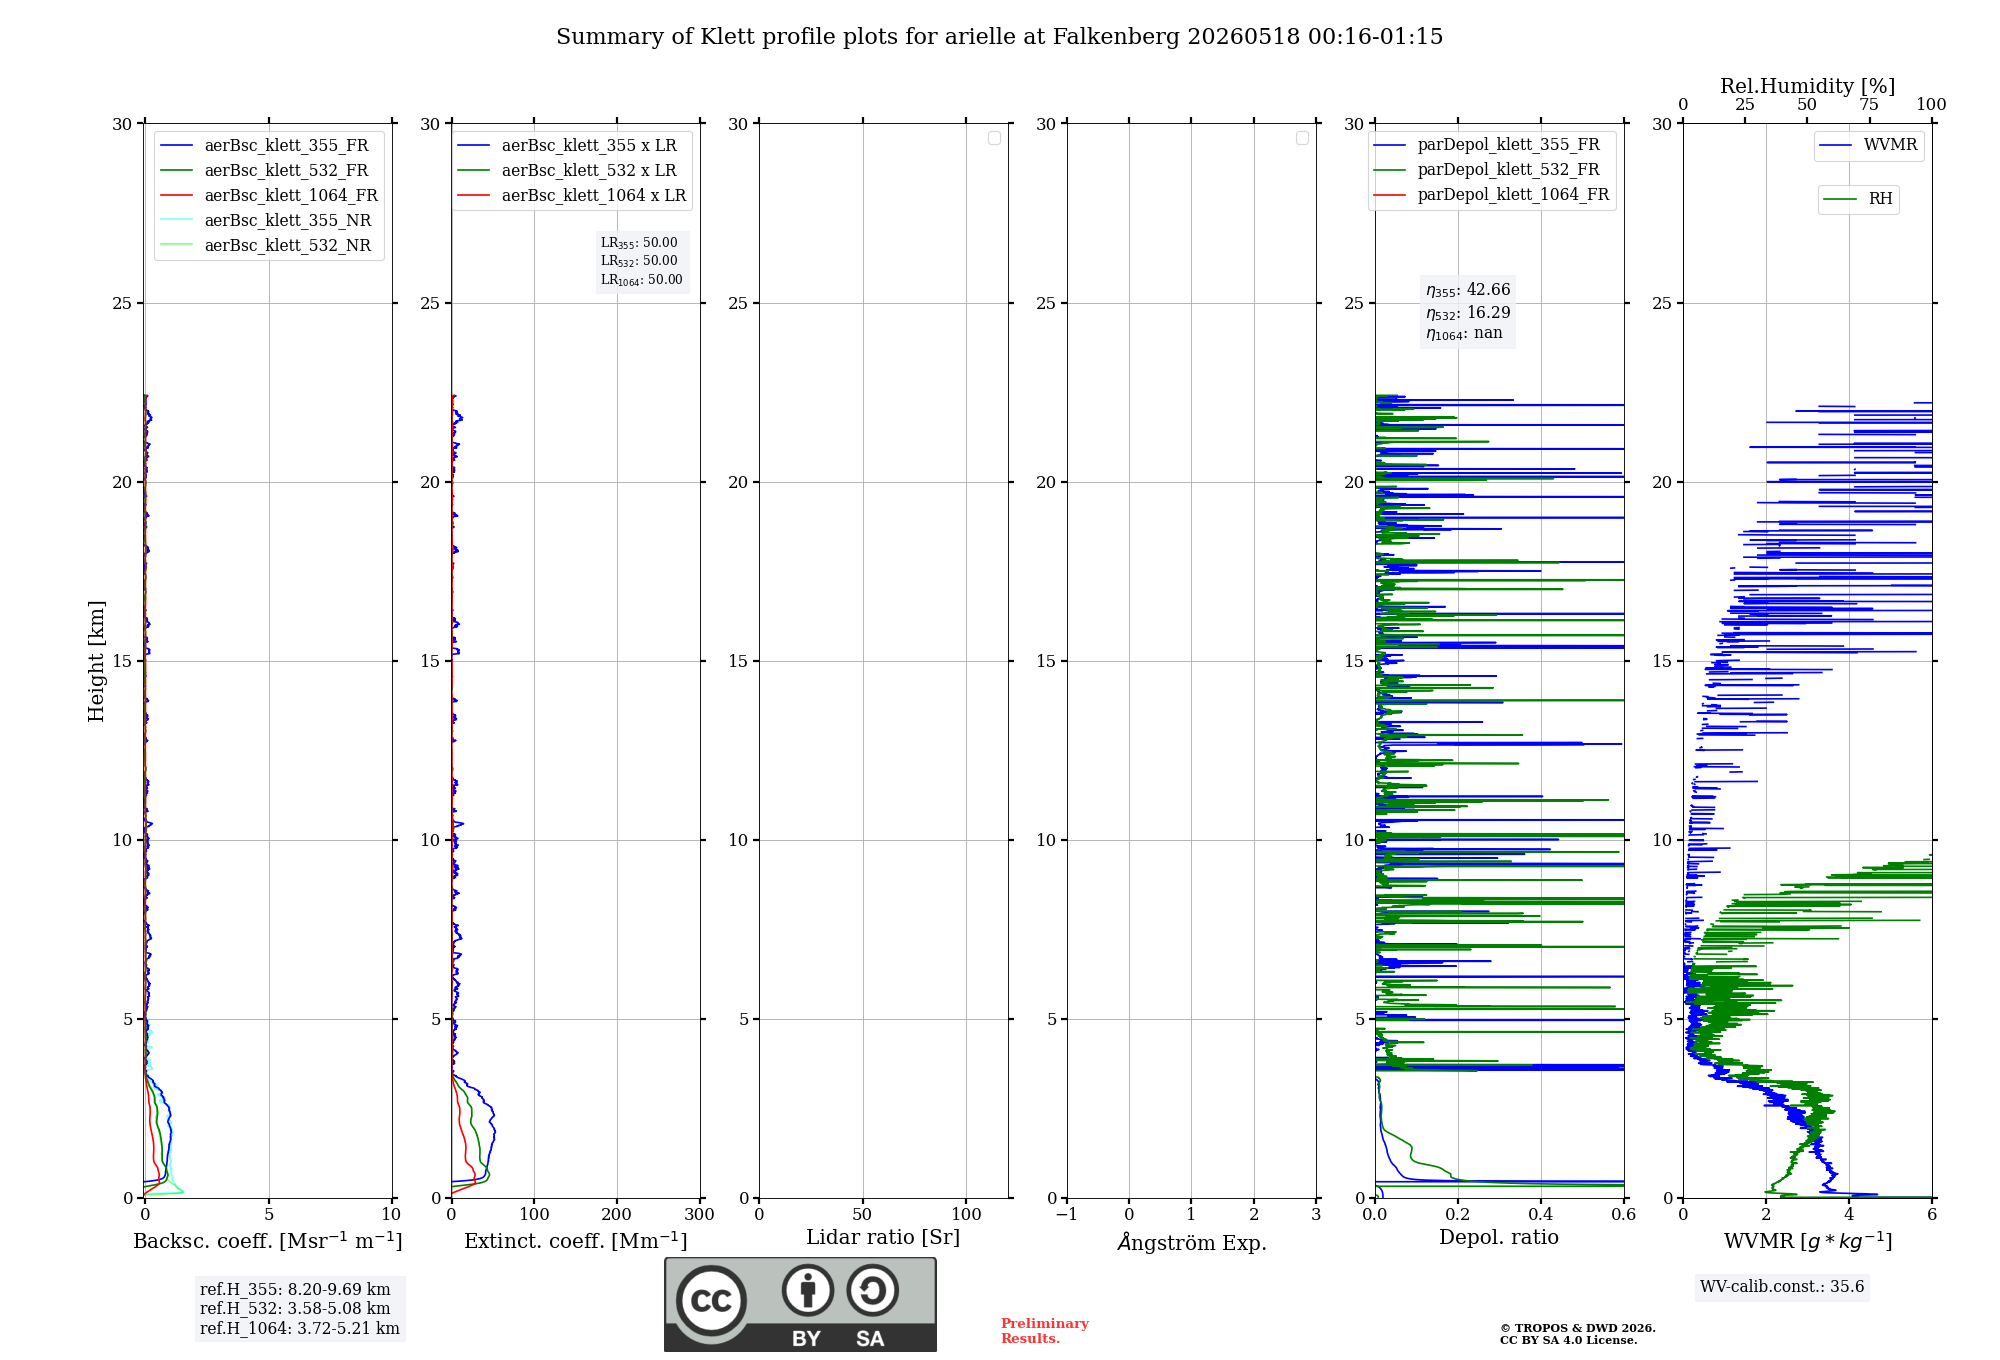Click the Ångström Exp. axis label
This screenshot has width=2000, height=1360.
pos(1192,1242)
